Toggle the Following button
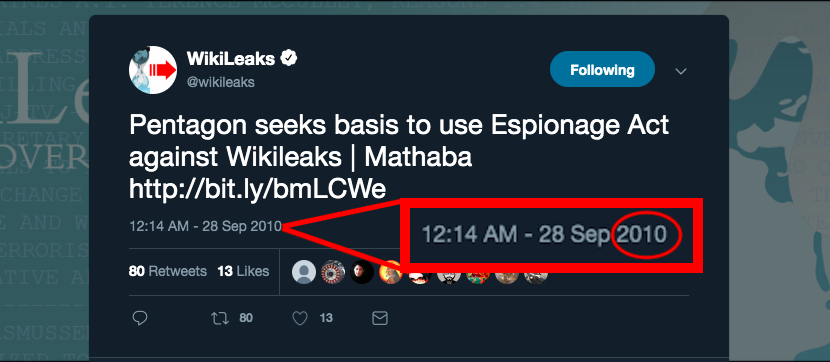This screenshot has width=830, height=362. point(602,69)
